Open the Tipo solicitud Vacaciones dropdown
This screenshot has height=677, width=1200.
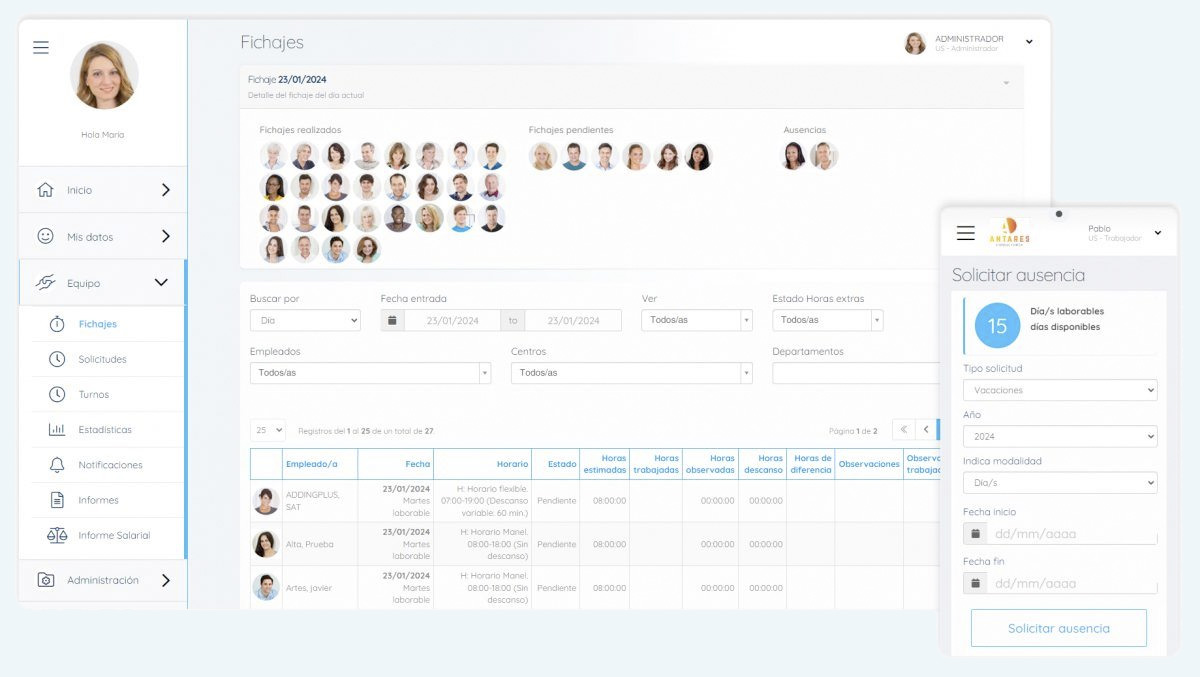tap(1060, 390)
